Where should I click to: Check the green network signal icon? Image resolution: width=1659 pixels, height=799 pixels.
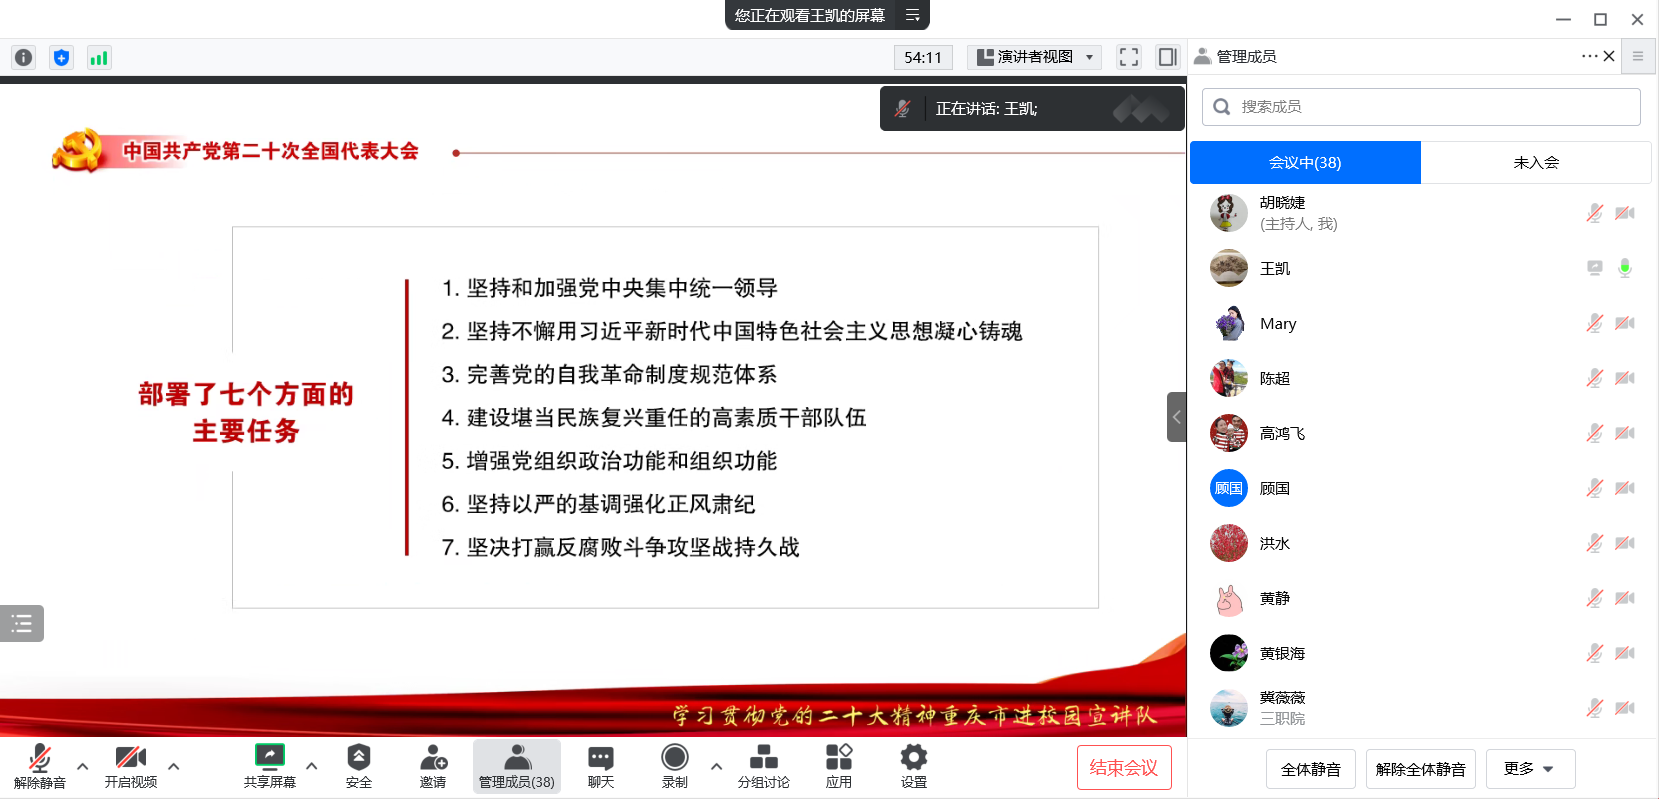coord(98,57)
